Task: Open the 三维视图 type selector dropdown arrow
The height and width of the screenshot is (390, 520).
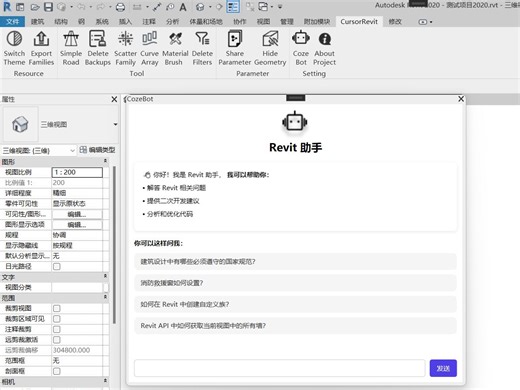Action: pos(115,124)
